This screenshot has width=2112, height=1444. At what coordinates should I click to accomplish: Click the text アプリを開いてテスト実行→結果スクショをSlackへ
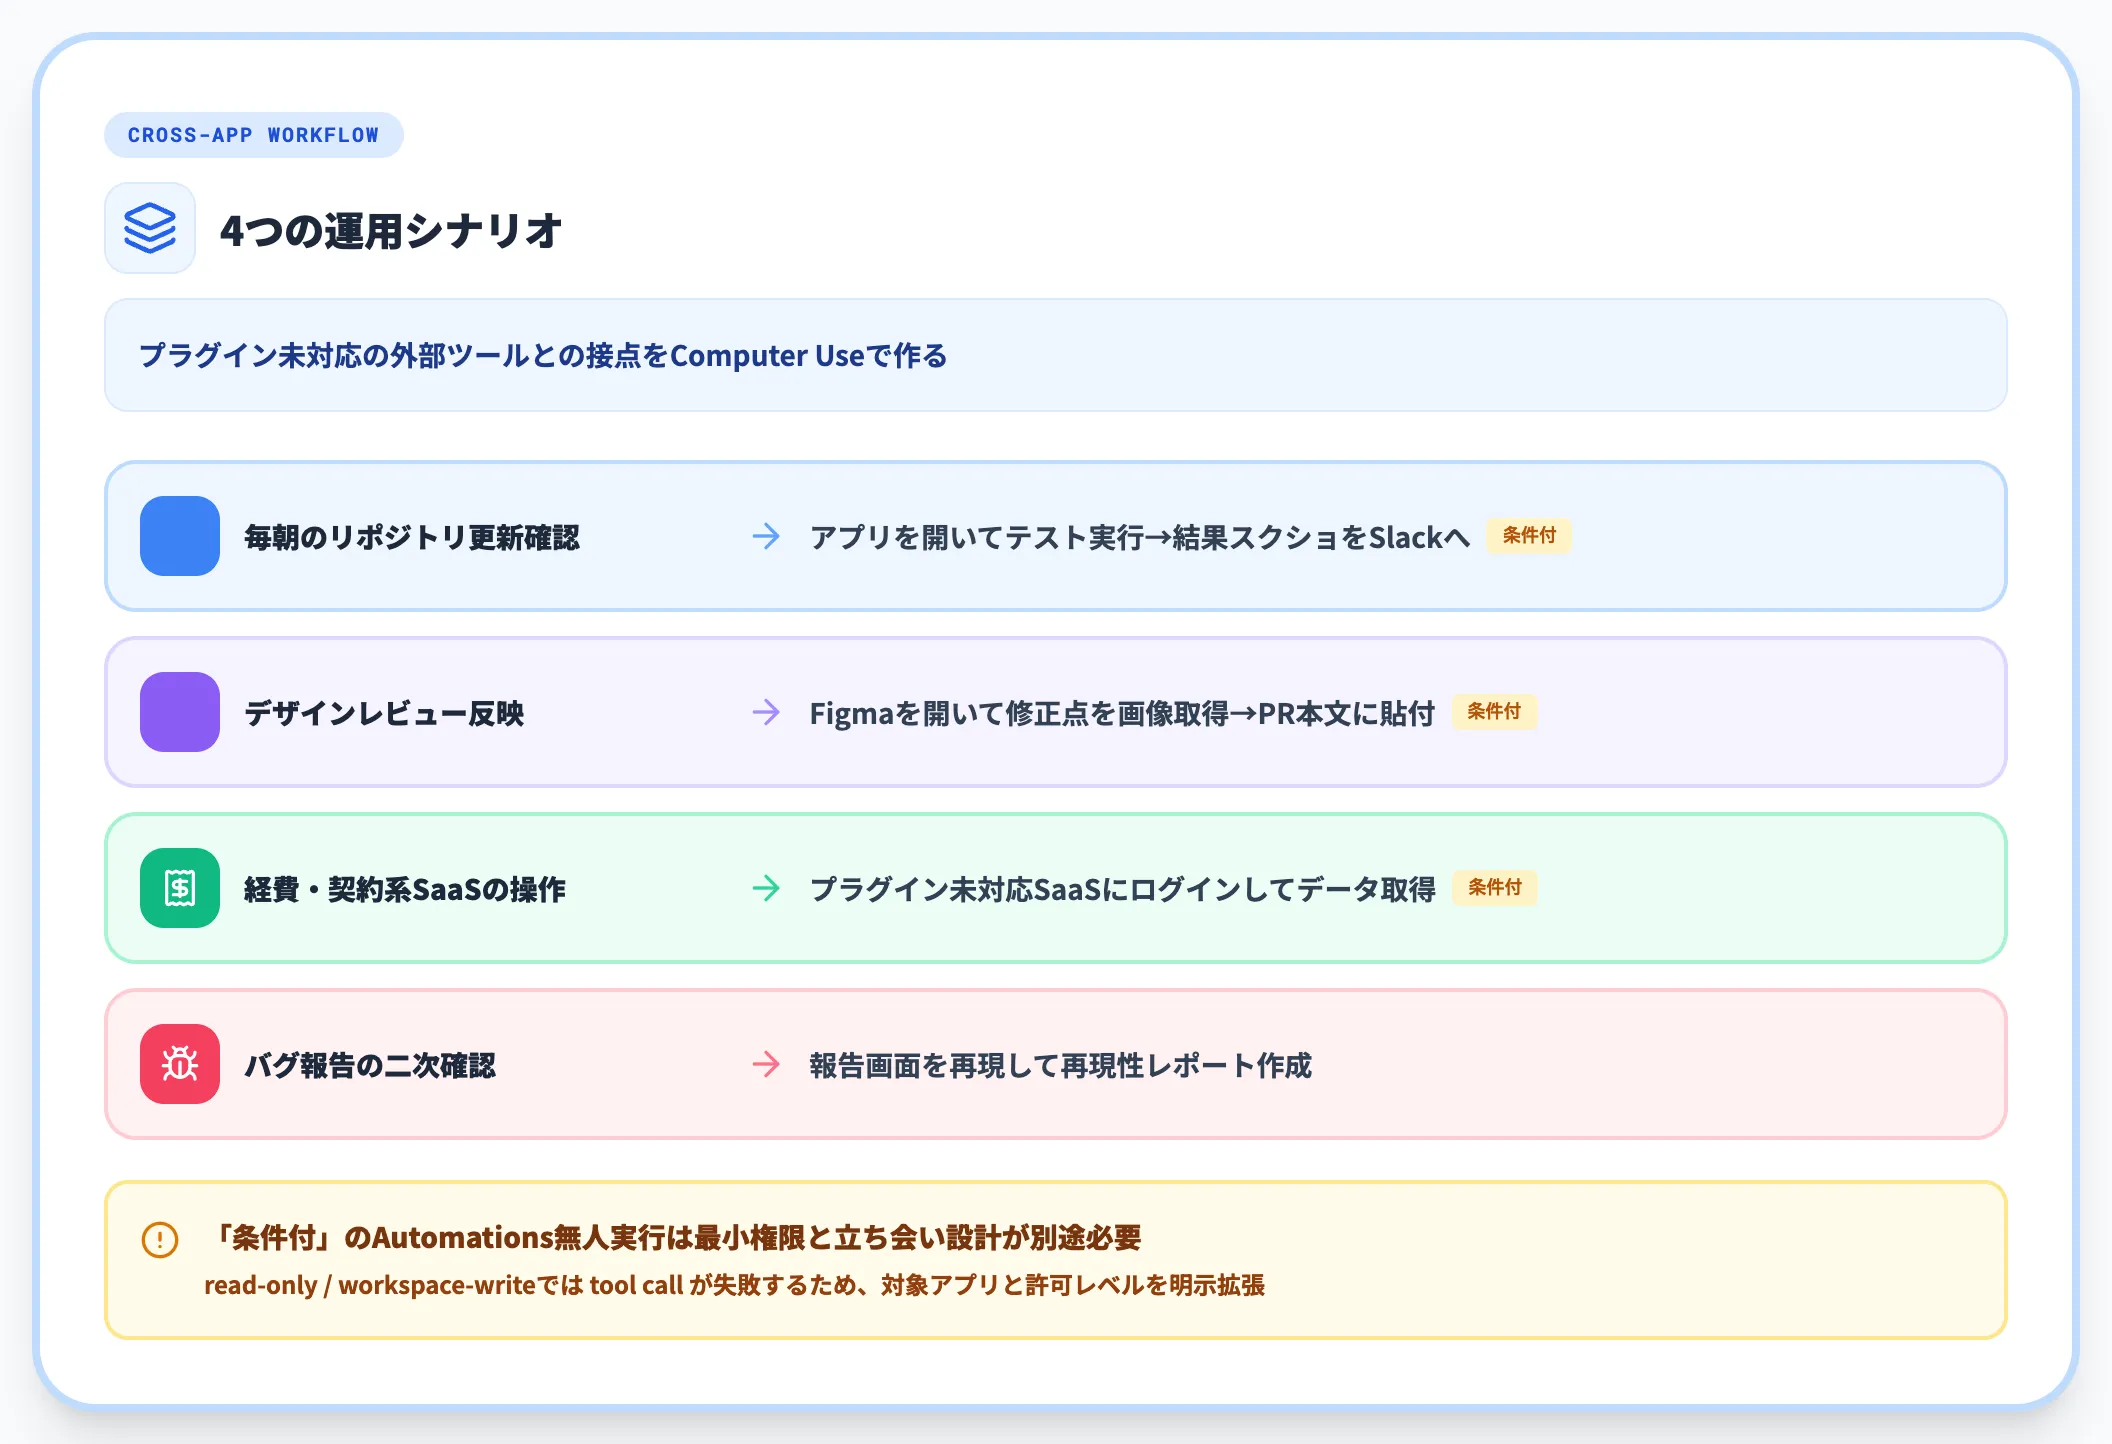click(1140, 537)
